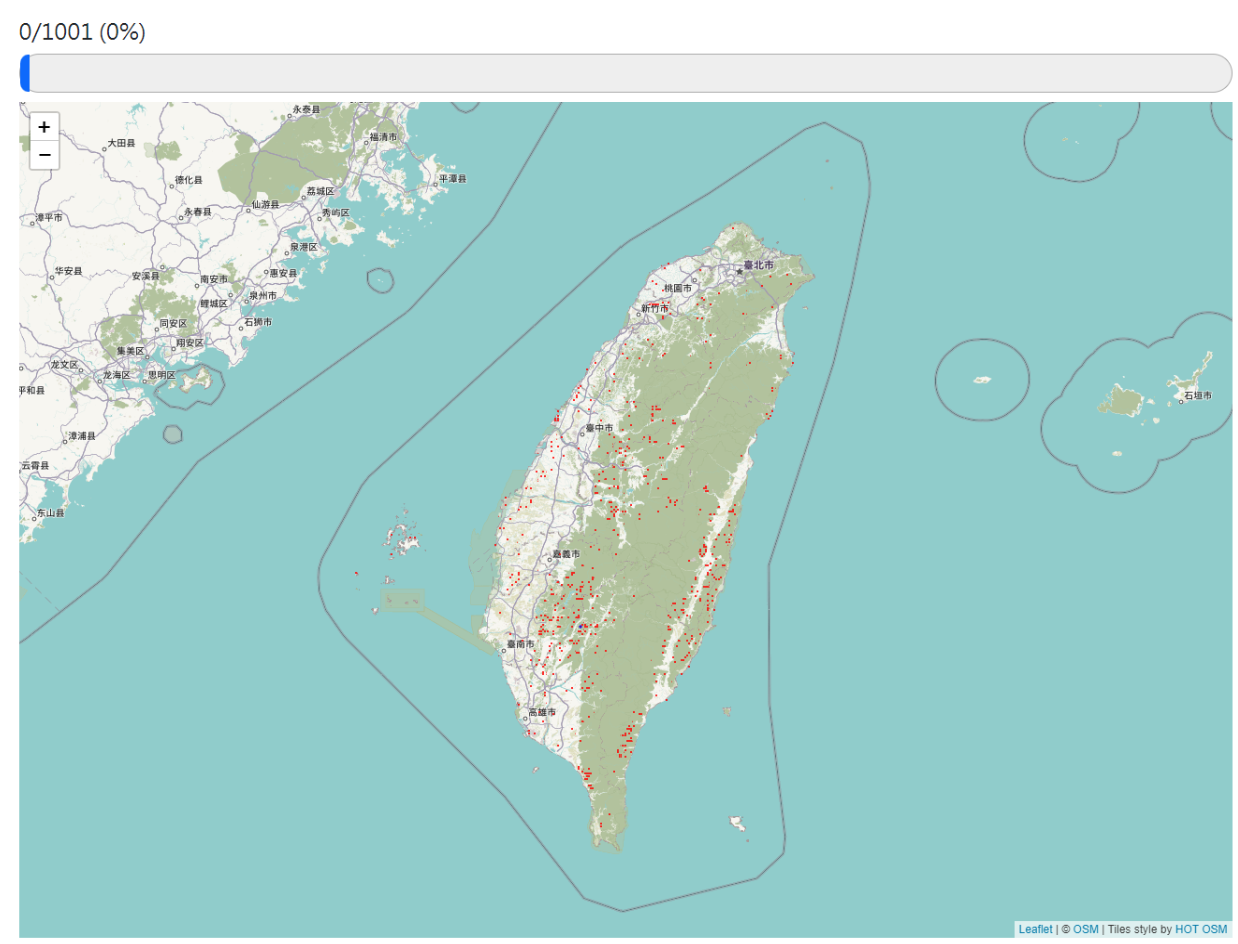Click the blue progress bar fill
The image size is (1238, 944).
click(x=25, y=74)
